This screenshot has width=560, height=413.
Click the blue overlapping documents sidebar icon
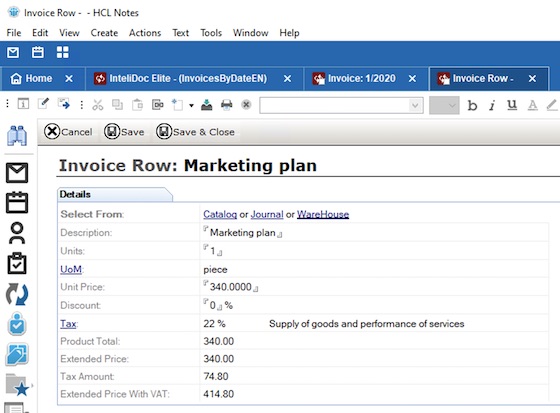(17, 354)
